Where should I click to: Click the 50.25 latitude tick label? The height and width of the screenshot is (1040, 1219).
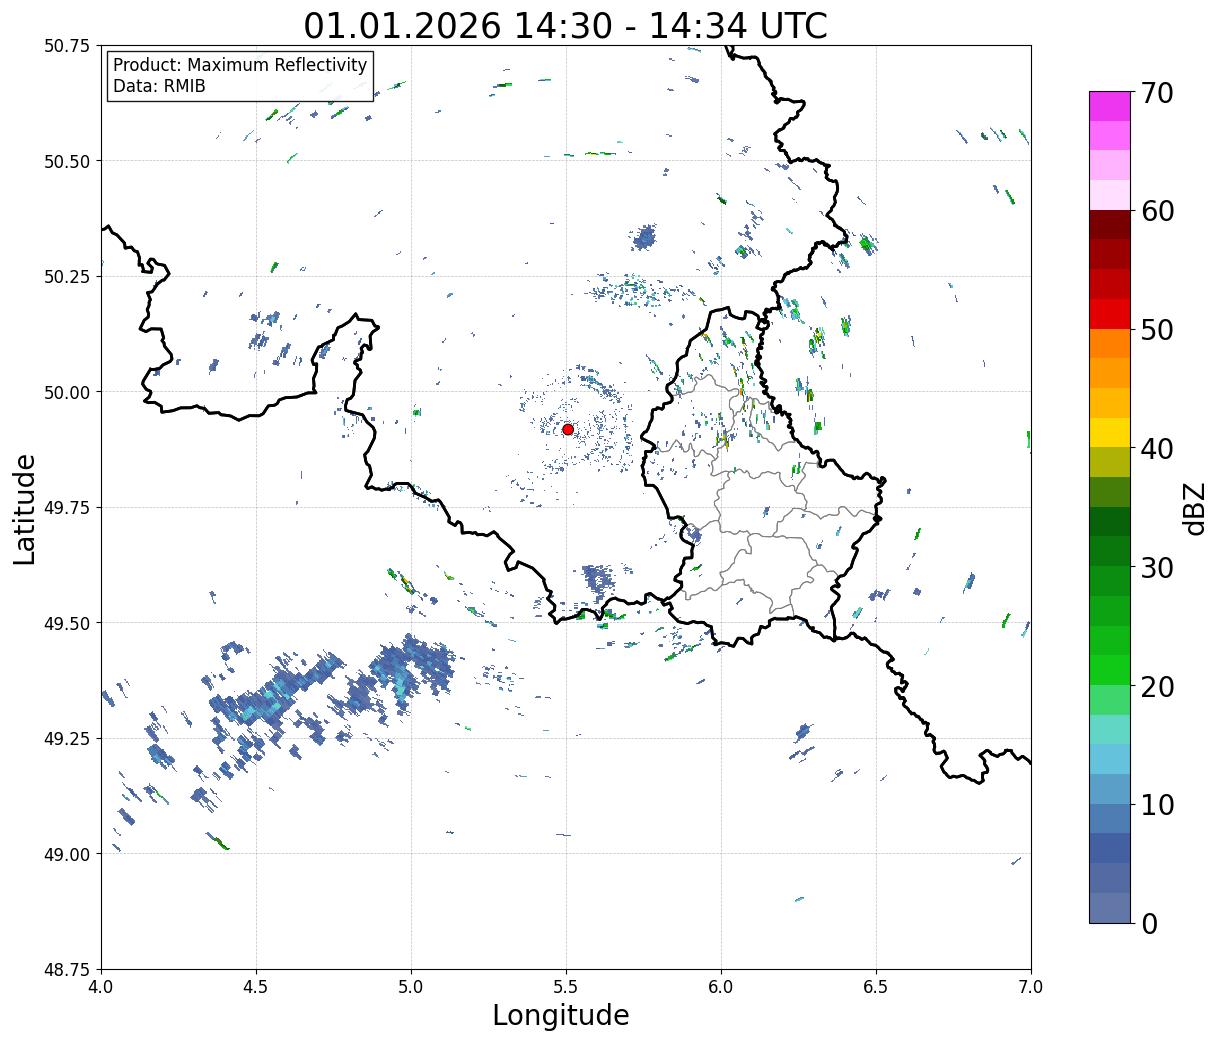coord(67,277)
